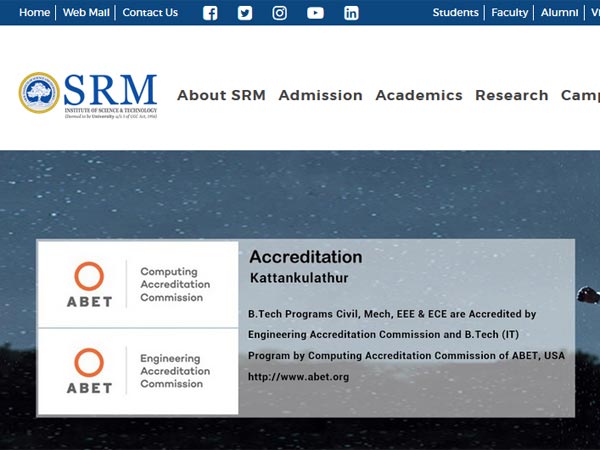This screenshot has width=600, height=450.
Task: Click the http://www.abet.org URL text
Action: click(298, 377)
